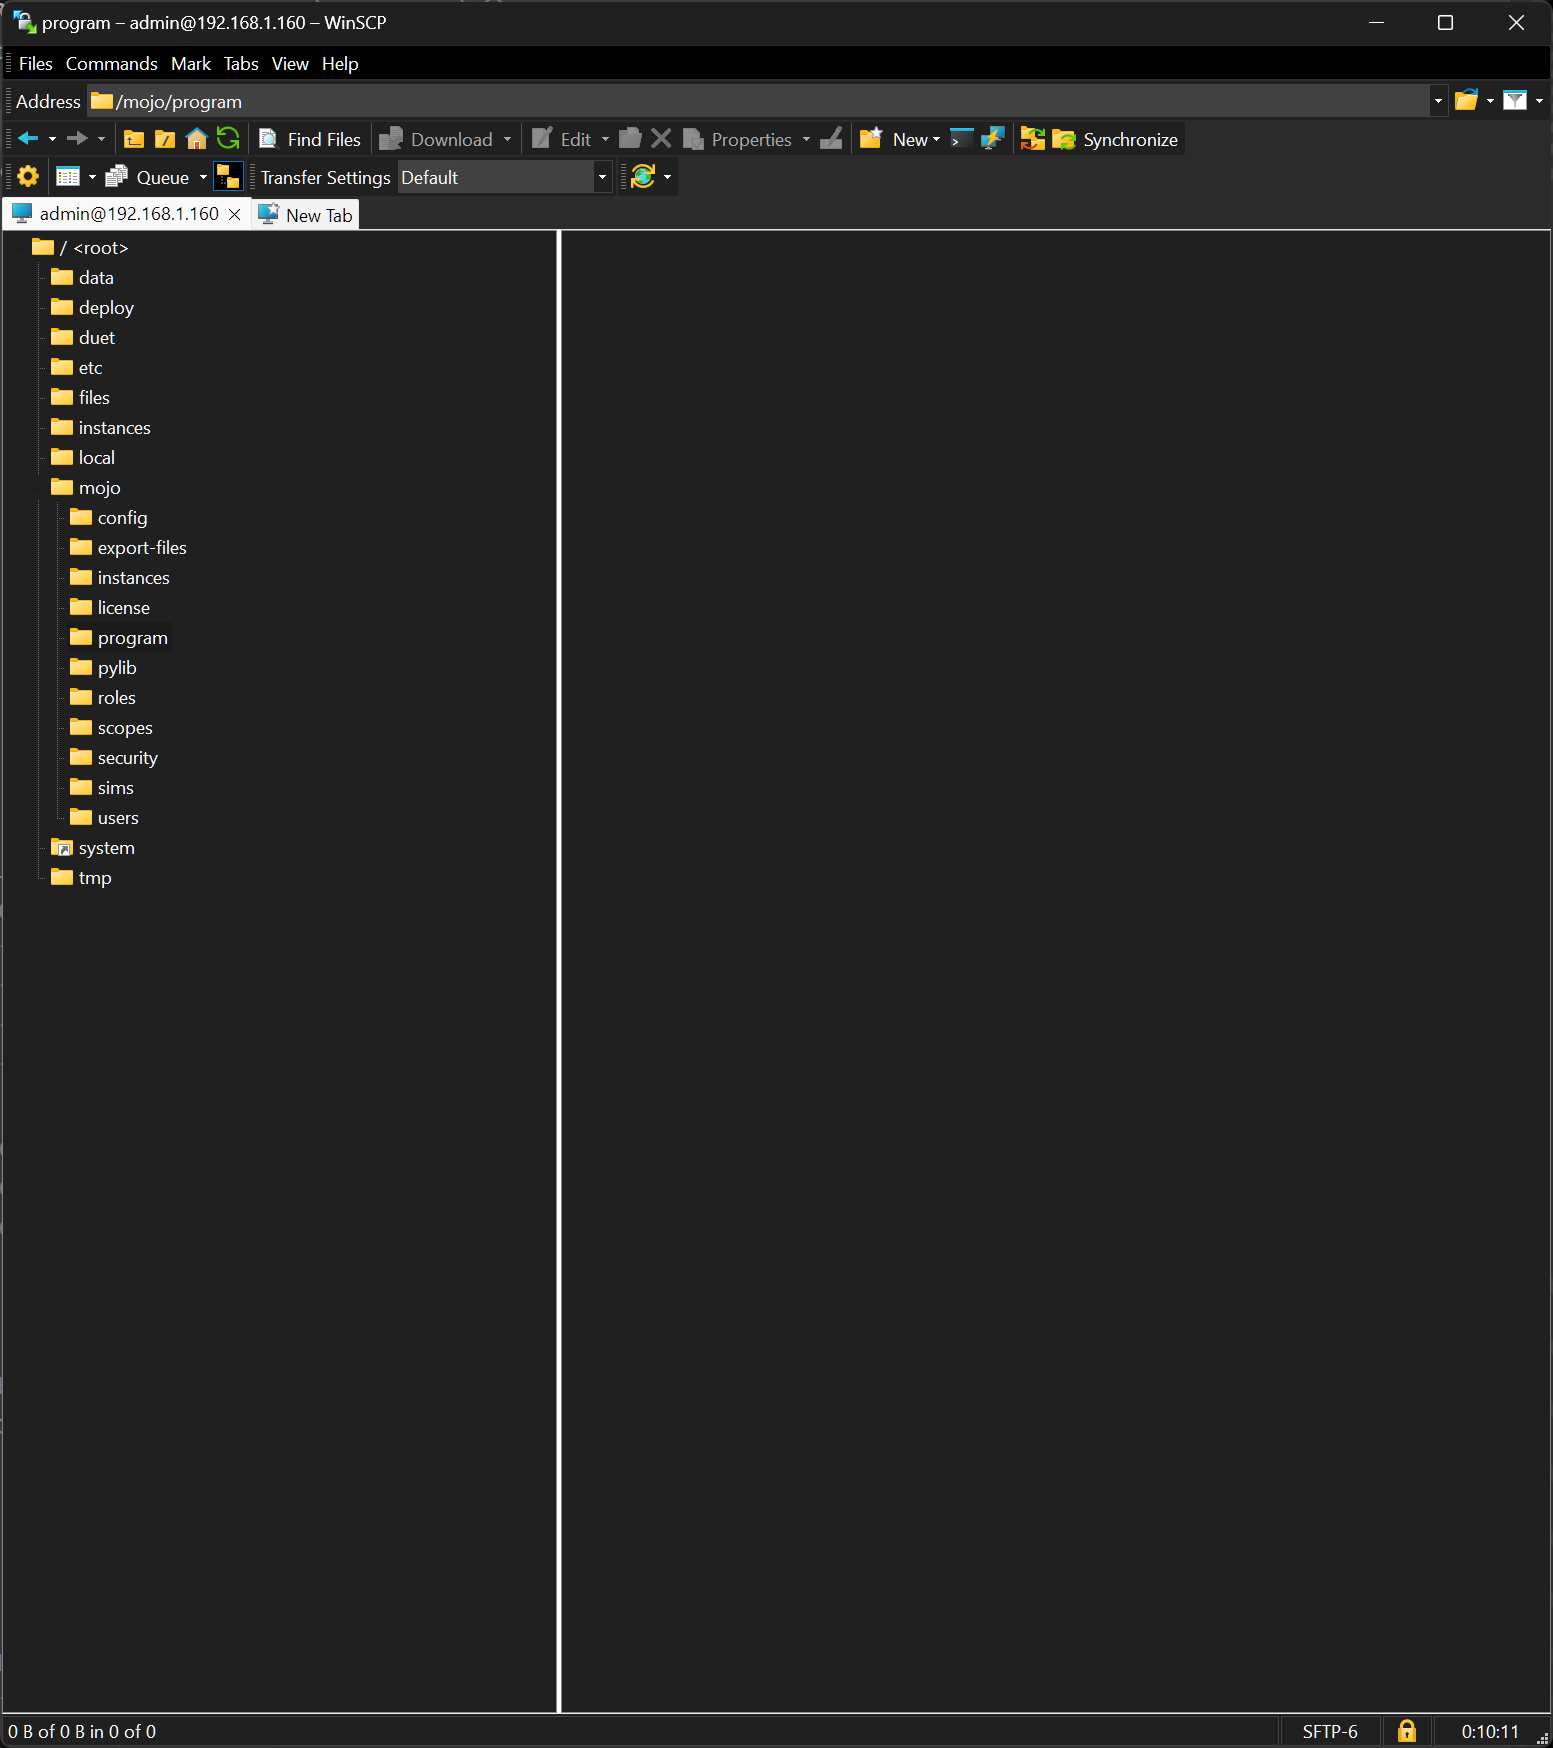Click the open directory bookmark icon
The width and height of the screenshot is (1553, 1748).
pos(1467,100)
